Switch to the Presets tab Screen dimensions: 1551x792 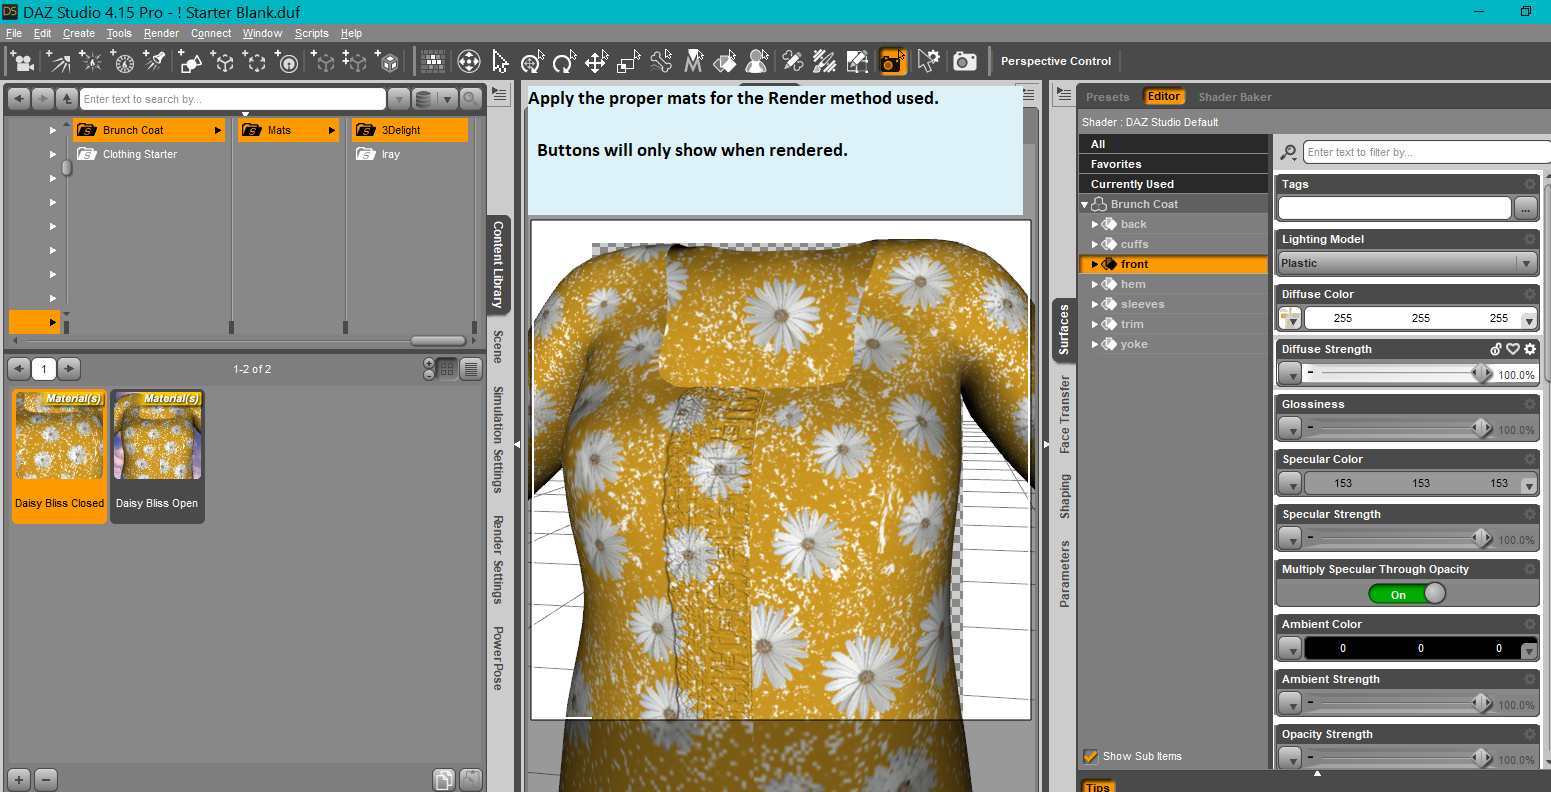click(1108, 97)
